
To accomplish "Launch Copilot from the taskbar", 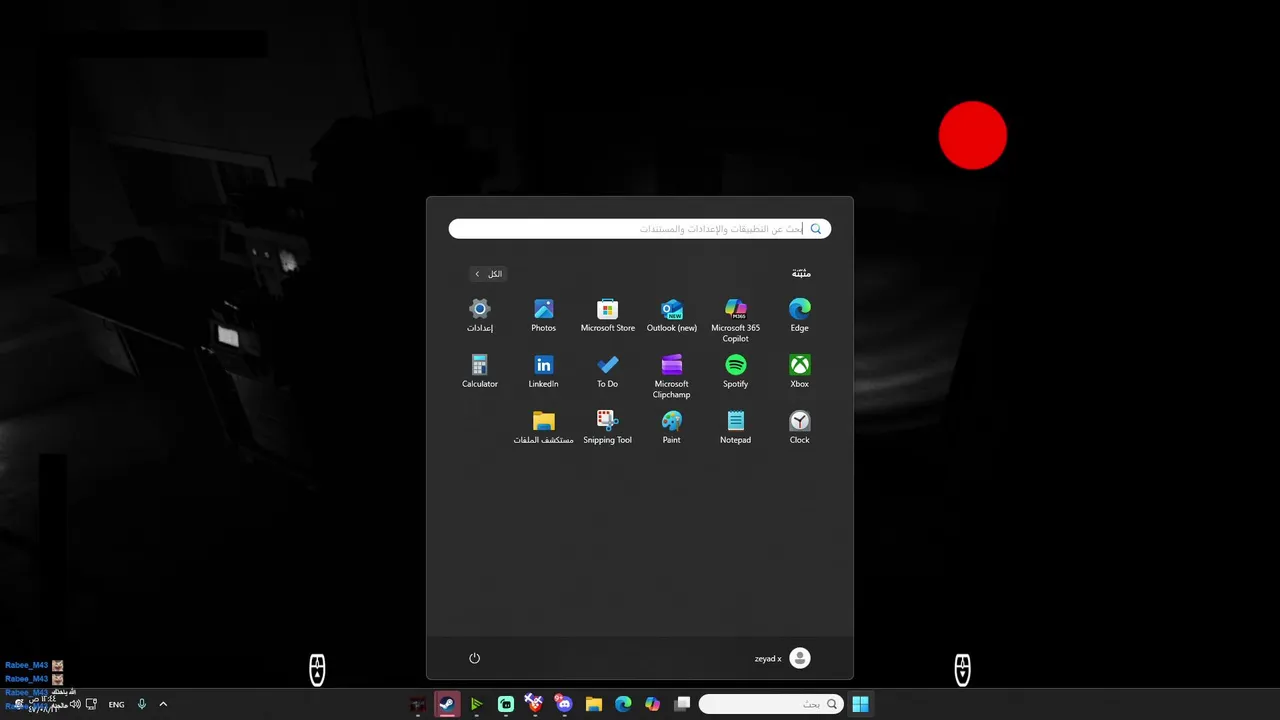I will 653,705.
